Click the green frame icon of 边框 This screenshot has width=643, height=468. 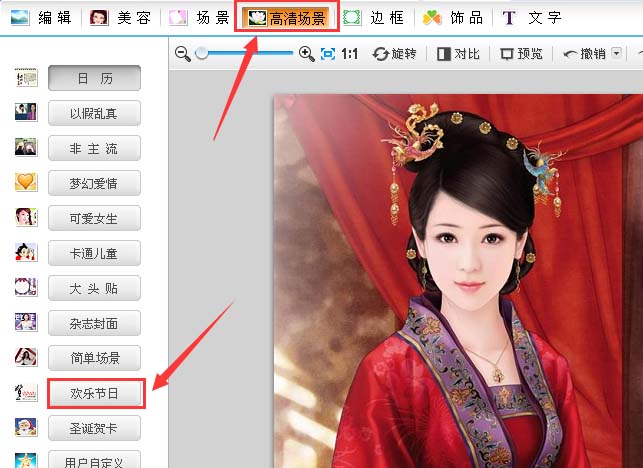coord(352,18)
